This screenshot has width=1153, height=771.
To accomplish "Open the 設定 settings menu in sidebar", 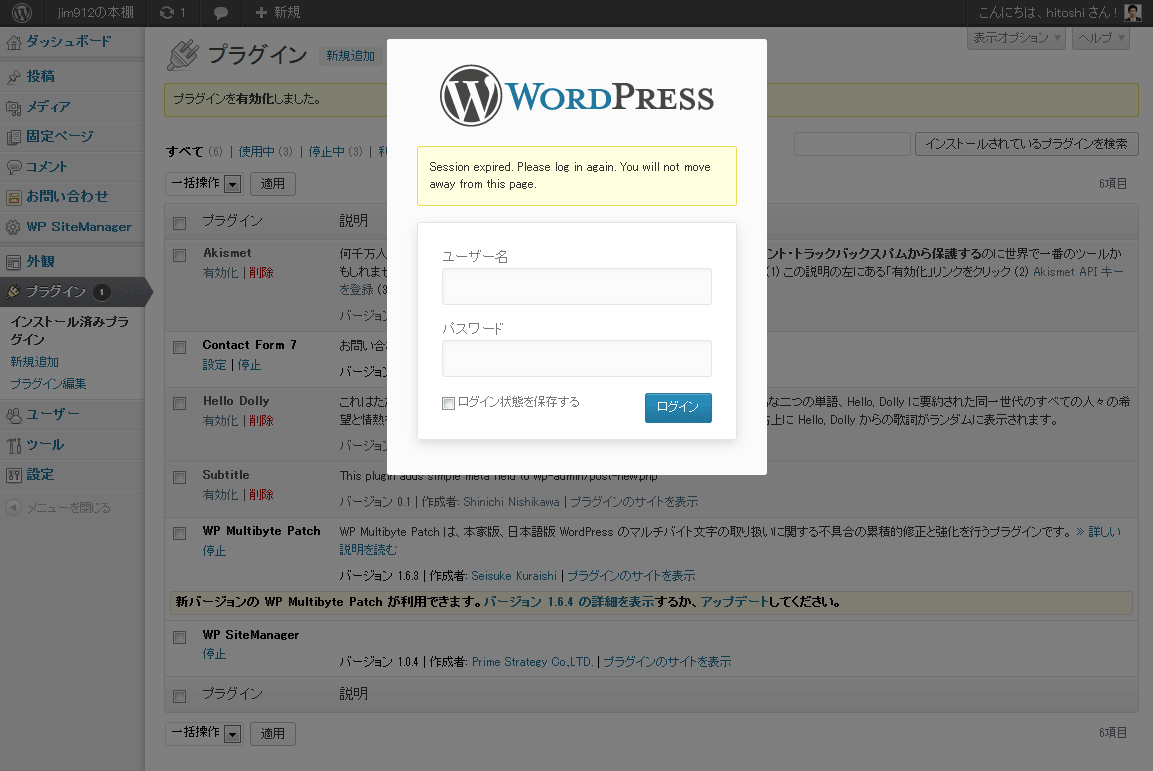I will coord(40,474).
